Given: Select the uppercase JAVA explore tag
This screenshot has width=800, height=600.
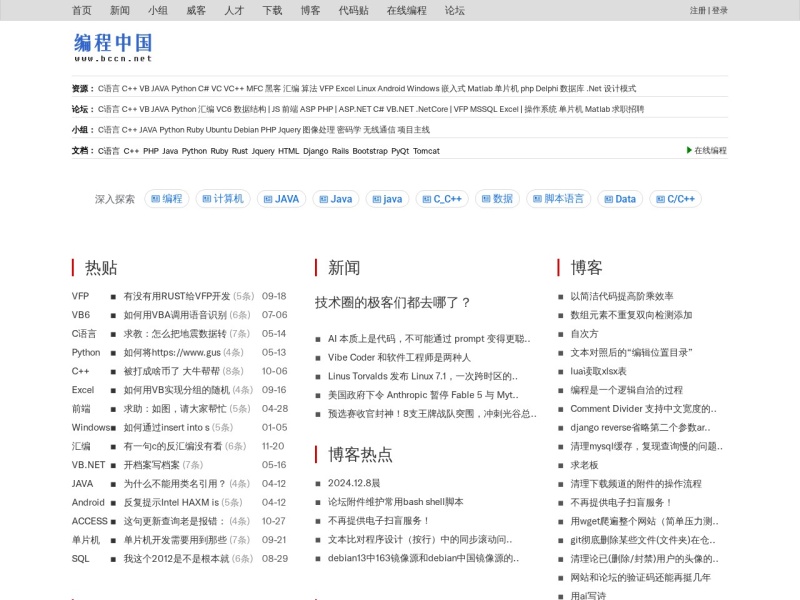Looking at the screenshot, I should [281, 199].
